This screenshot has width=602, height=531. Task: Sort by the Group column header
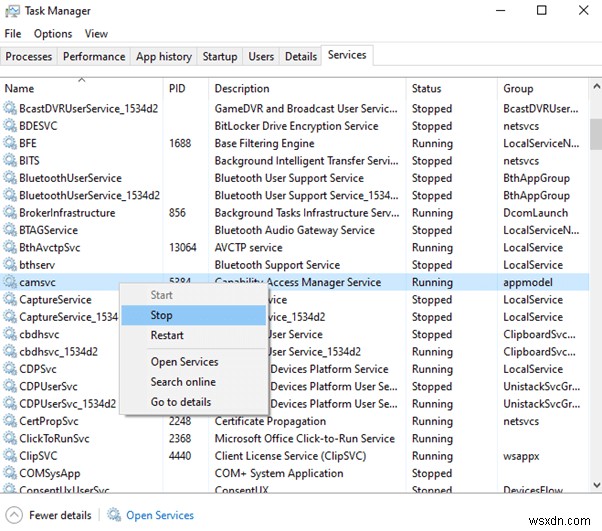coord(543,88)
